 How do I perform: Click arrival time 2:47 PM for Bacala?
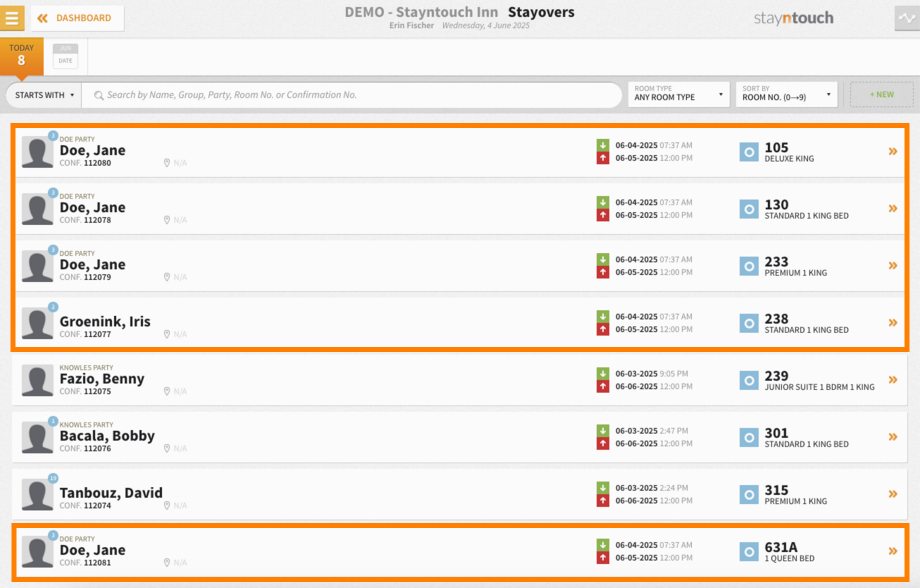(674, 431)
